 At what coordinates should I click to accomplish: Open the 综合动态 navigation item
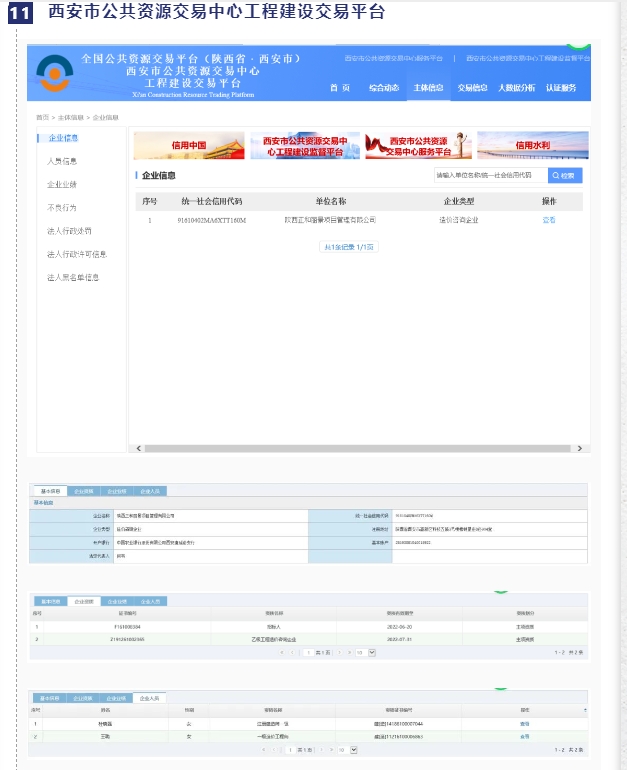[x=384, y=88]
